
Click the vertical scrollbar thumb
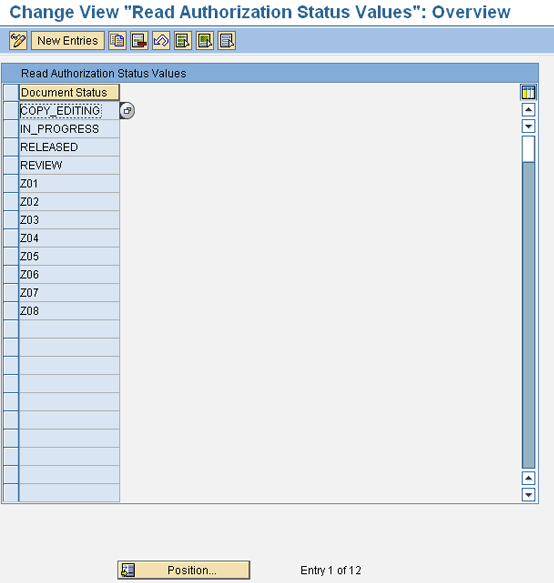click(x=528, y=149)
